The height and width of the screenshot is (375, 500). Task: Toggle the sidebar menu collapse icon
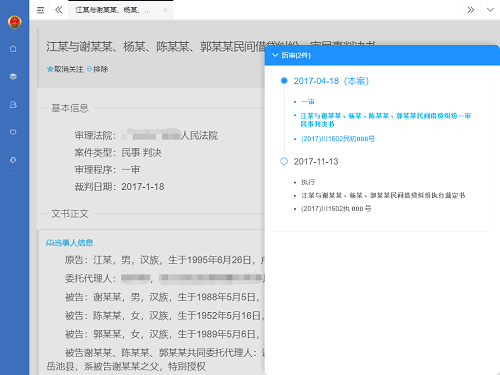(x=40, y=10)
